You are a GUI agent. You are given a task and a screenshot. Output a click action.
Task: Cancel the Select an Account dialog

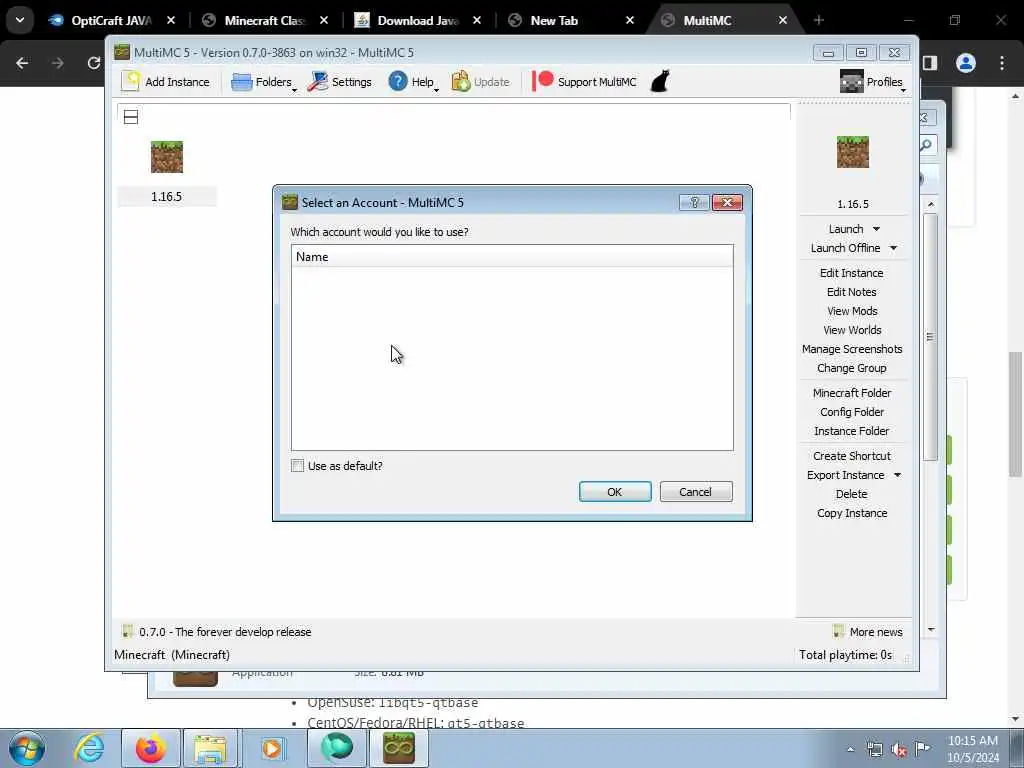[x=696, y=492]
